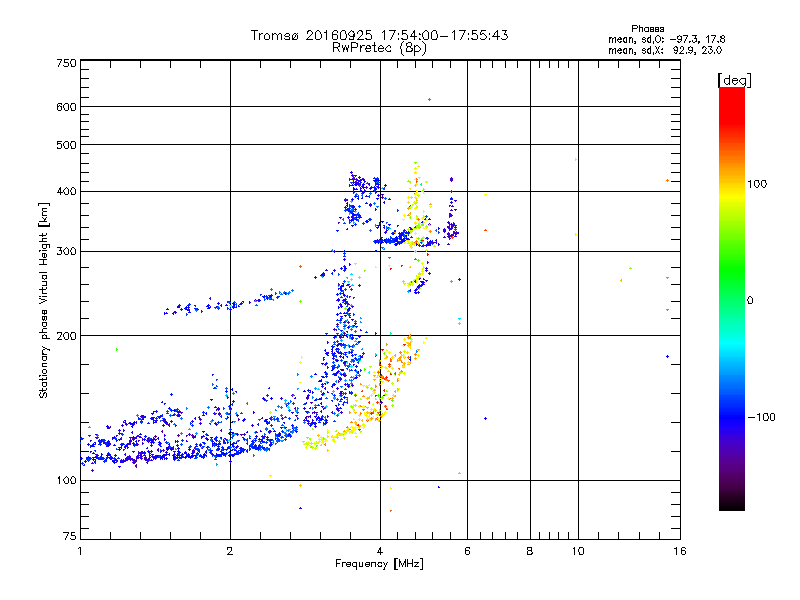Click the y-axis tick label '600'
The width and height of the screenshot is (800, 600).
[67, 107]
